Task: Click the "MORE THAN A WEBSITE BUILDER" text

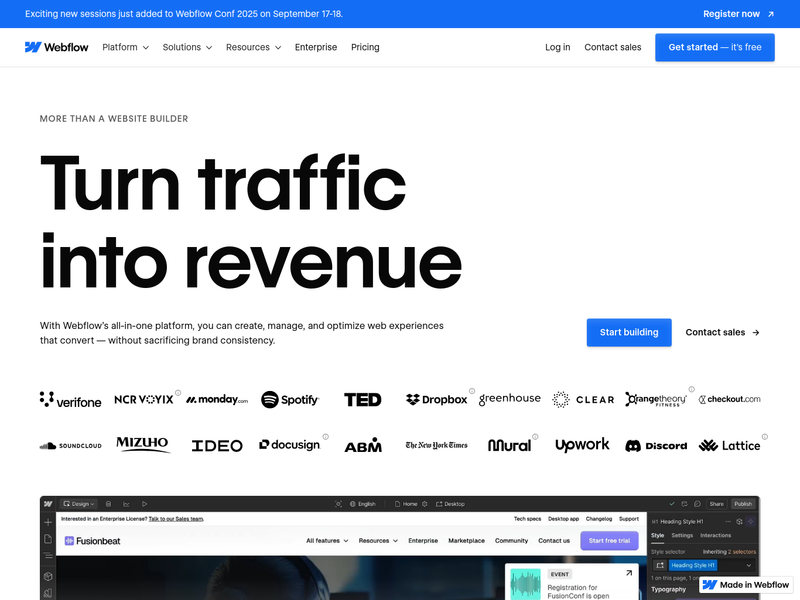Action: click(x=114, y=119)
